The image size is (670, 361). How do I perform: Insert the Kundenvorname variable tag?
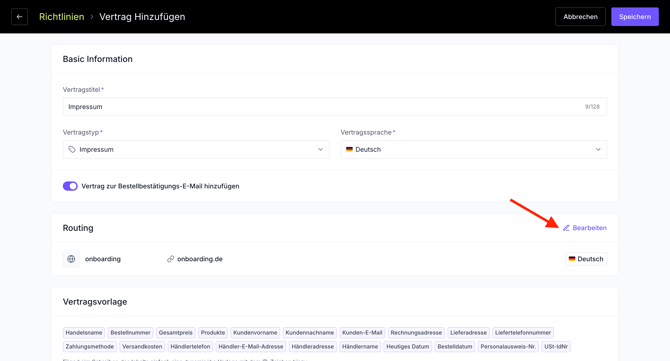(255, 333)
